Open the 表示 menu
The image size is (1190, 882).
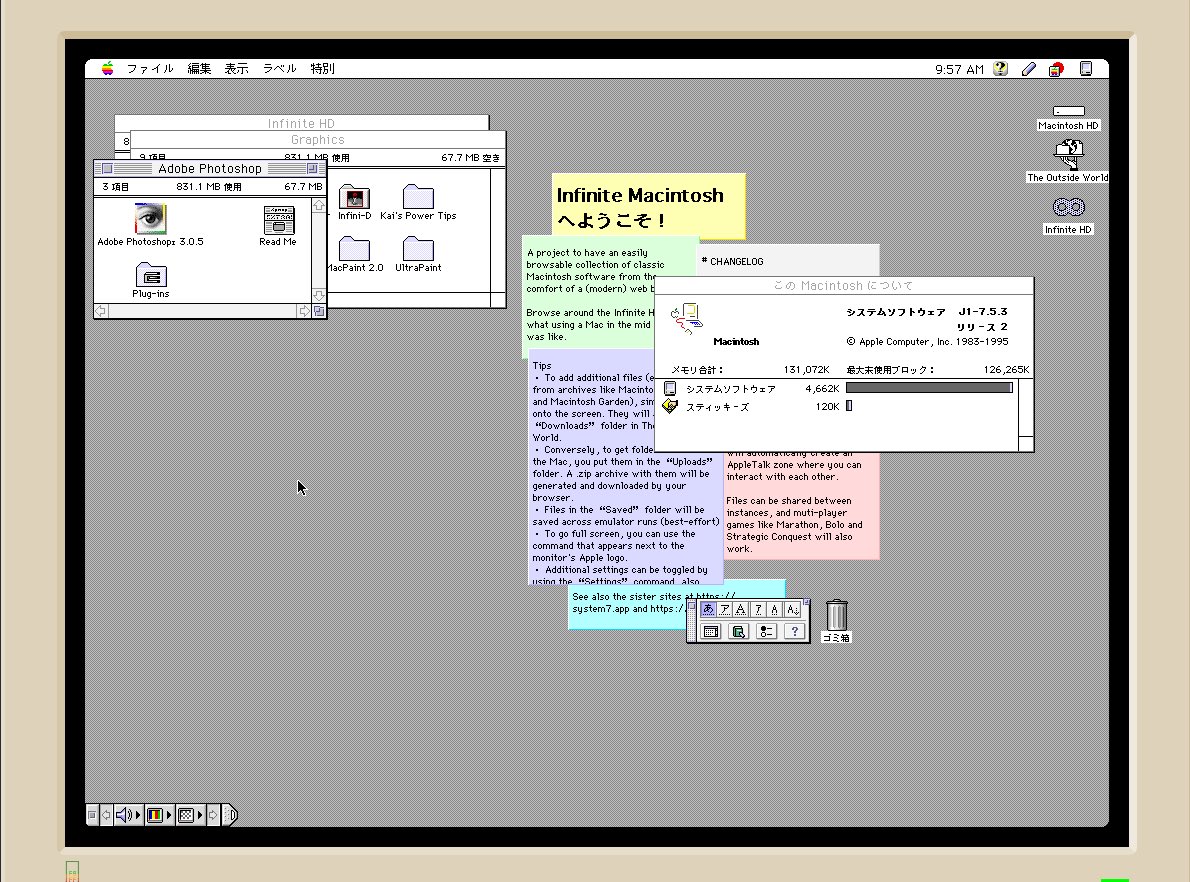pos(236,68)
